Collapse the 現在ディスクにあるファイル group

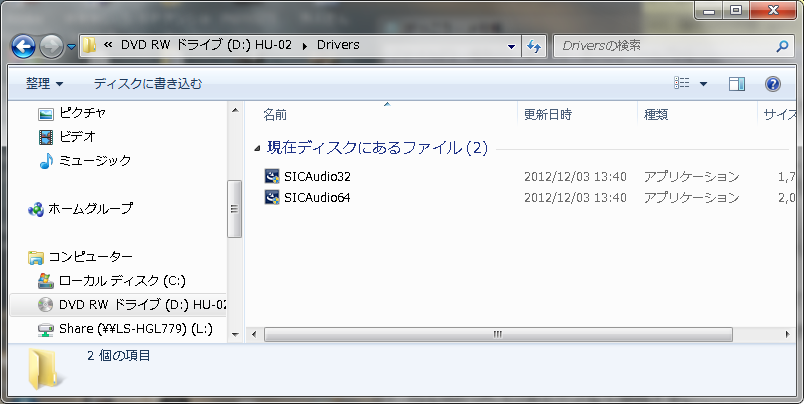click(x=258, y=148)
